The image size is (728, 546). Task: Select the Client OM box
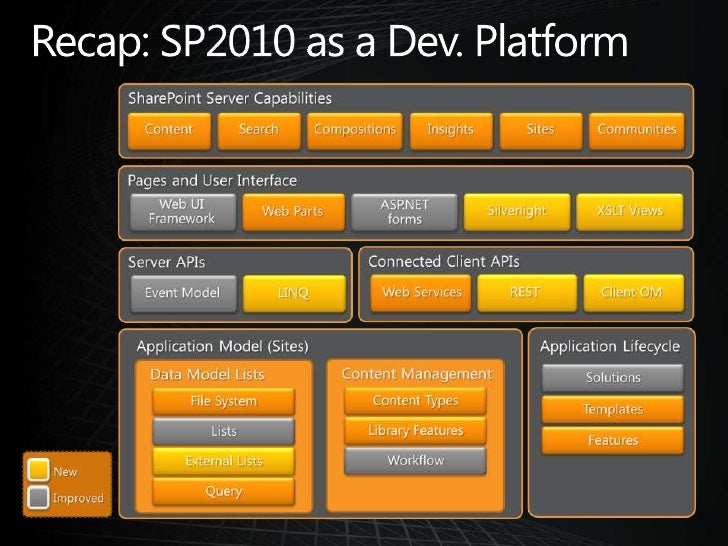click(x=634, y=293)
